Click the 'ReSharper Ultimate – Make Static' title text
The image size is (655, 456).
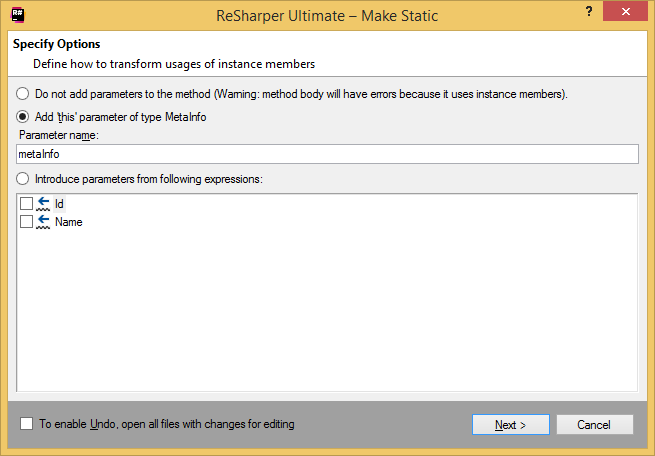tap(327, 16)
